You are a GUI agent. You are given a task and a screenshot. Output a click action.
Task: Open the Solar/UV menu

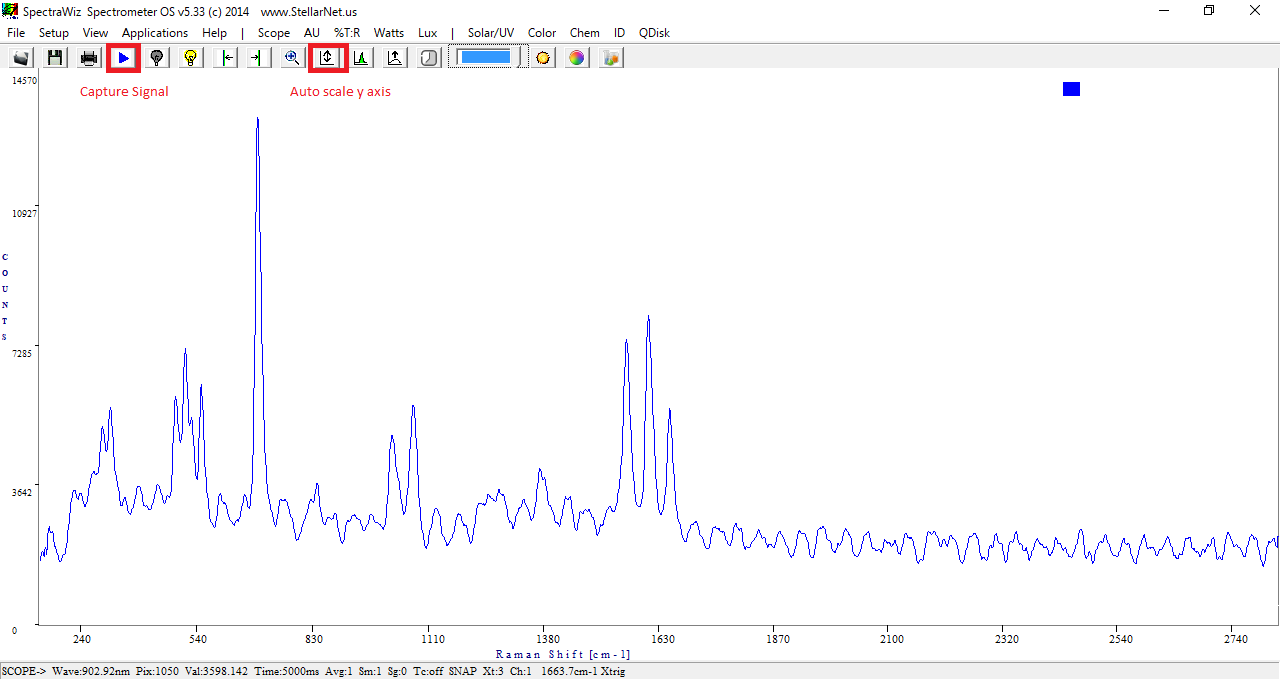[491, 33]
